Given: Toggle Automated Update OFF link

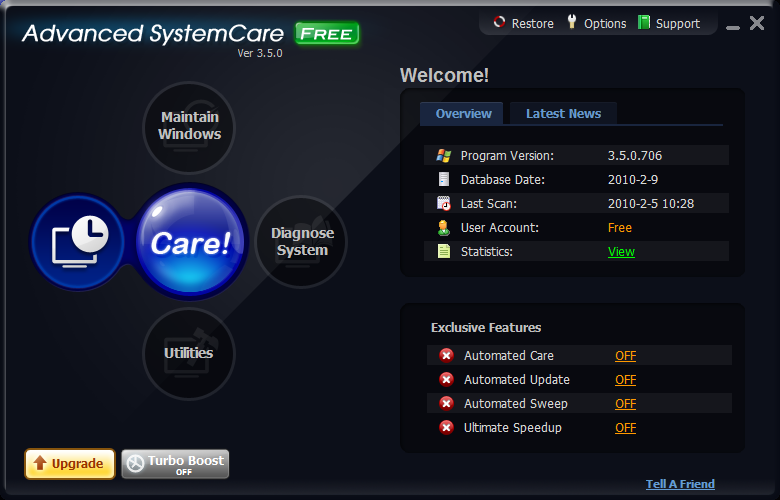Looking at the screenshot, I should [625, 380].
